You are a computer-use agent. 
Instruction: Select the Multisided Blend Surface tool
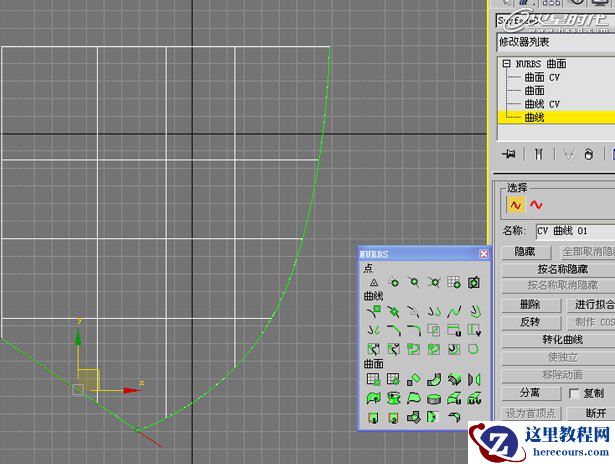click(x=413, y=417)
